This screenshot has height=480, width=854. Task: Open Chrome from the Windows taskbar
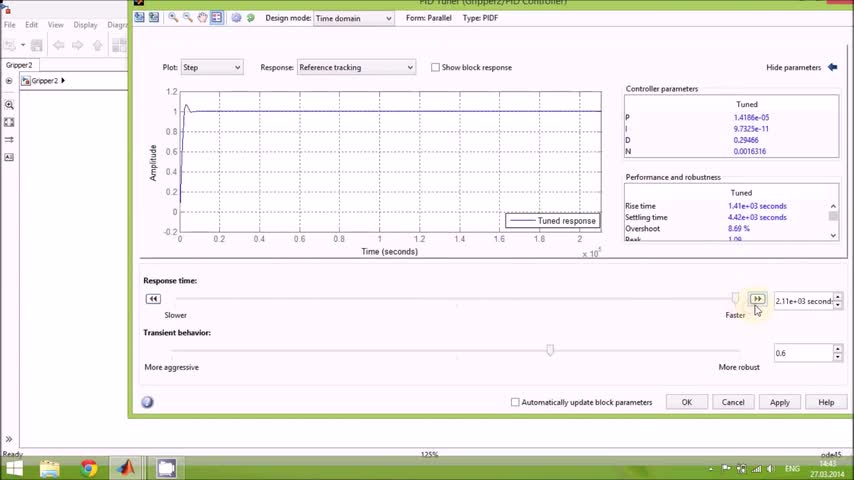pyautogui.click(x=88, y=468)
